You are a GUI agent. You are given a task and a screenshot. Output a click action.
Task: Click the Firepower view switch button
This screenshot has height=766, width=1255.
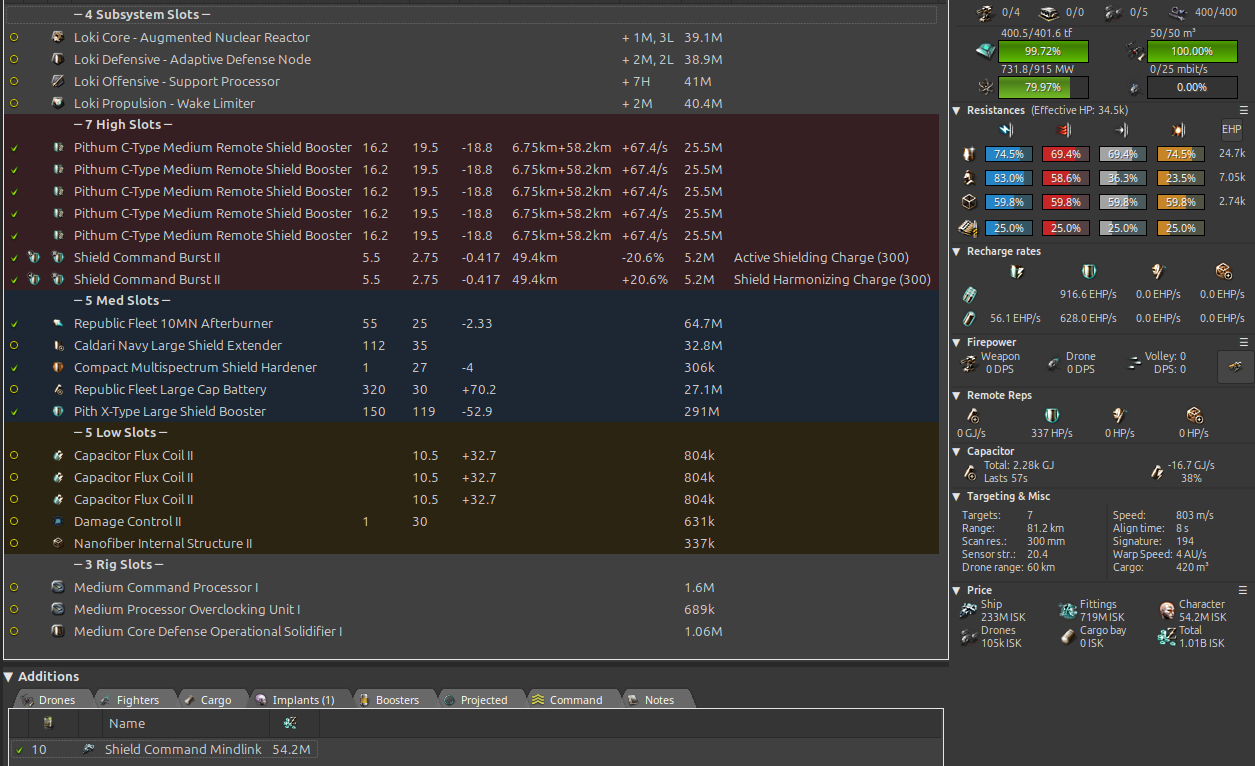[1235, 367]
